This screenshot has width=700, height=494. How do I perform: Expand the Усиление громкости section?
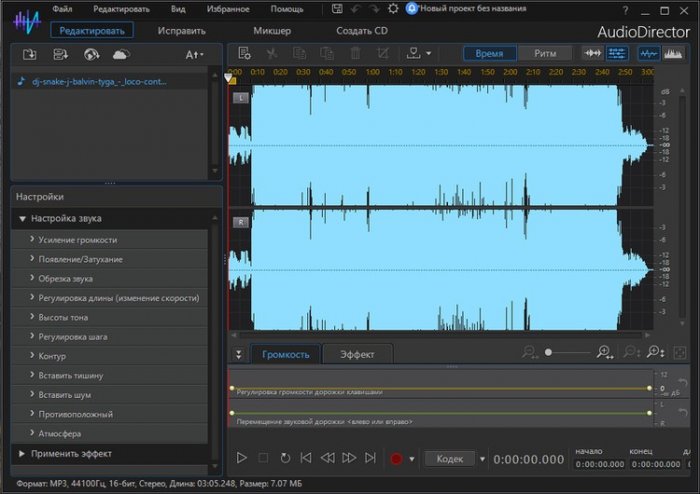click(x=78, y=240)
